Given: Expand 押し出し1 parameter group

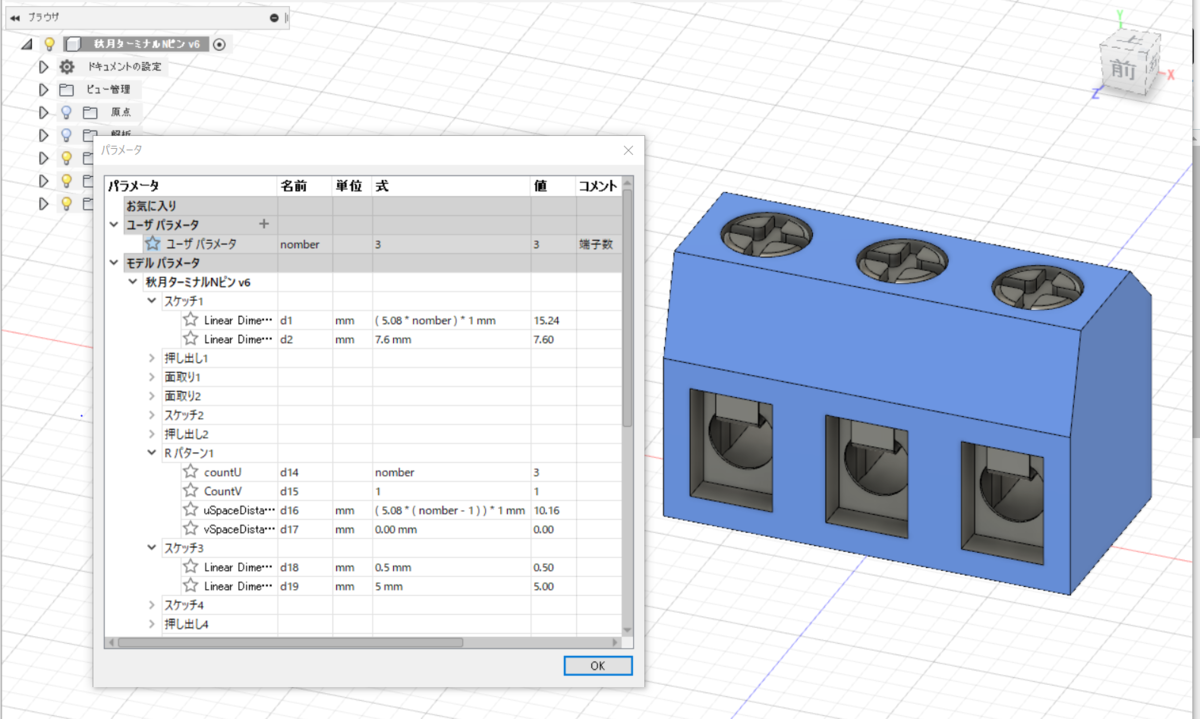Looking at the screenshot, I should click(x=152, y=358).
